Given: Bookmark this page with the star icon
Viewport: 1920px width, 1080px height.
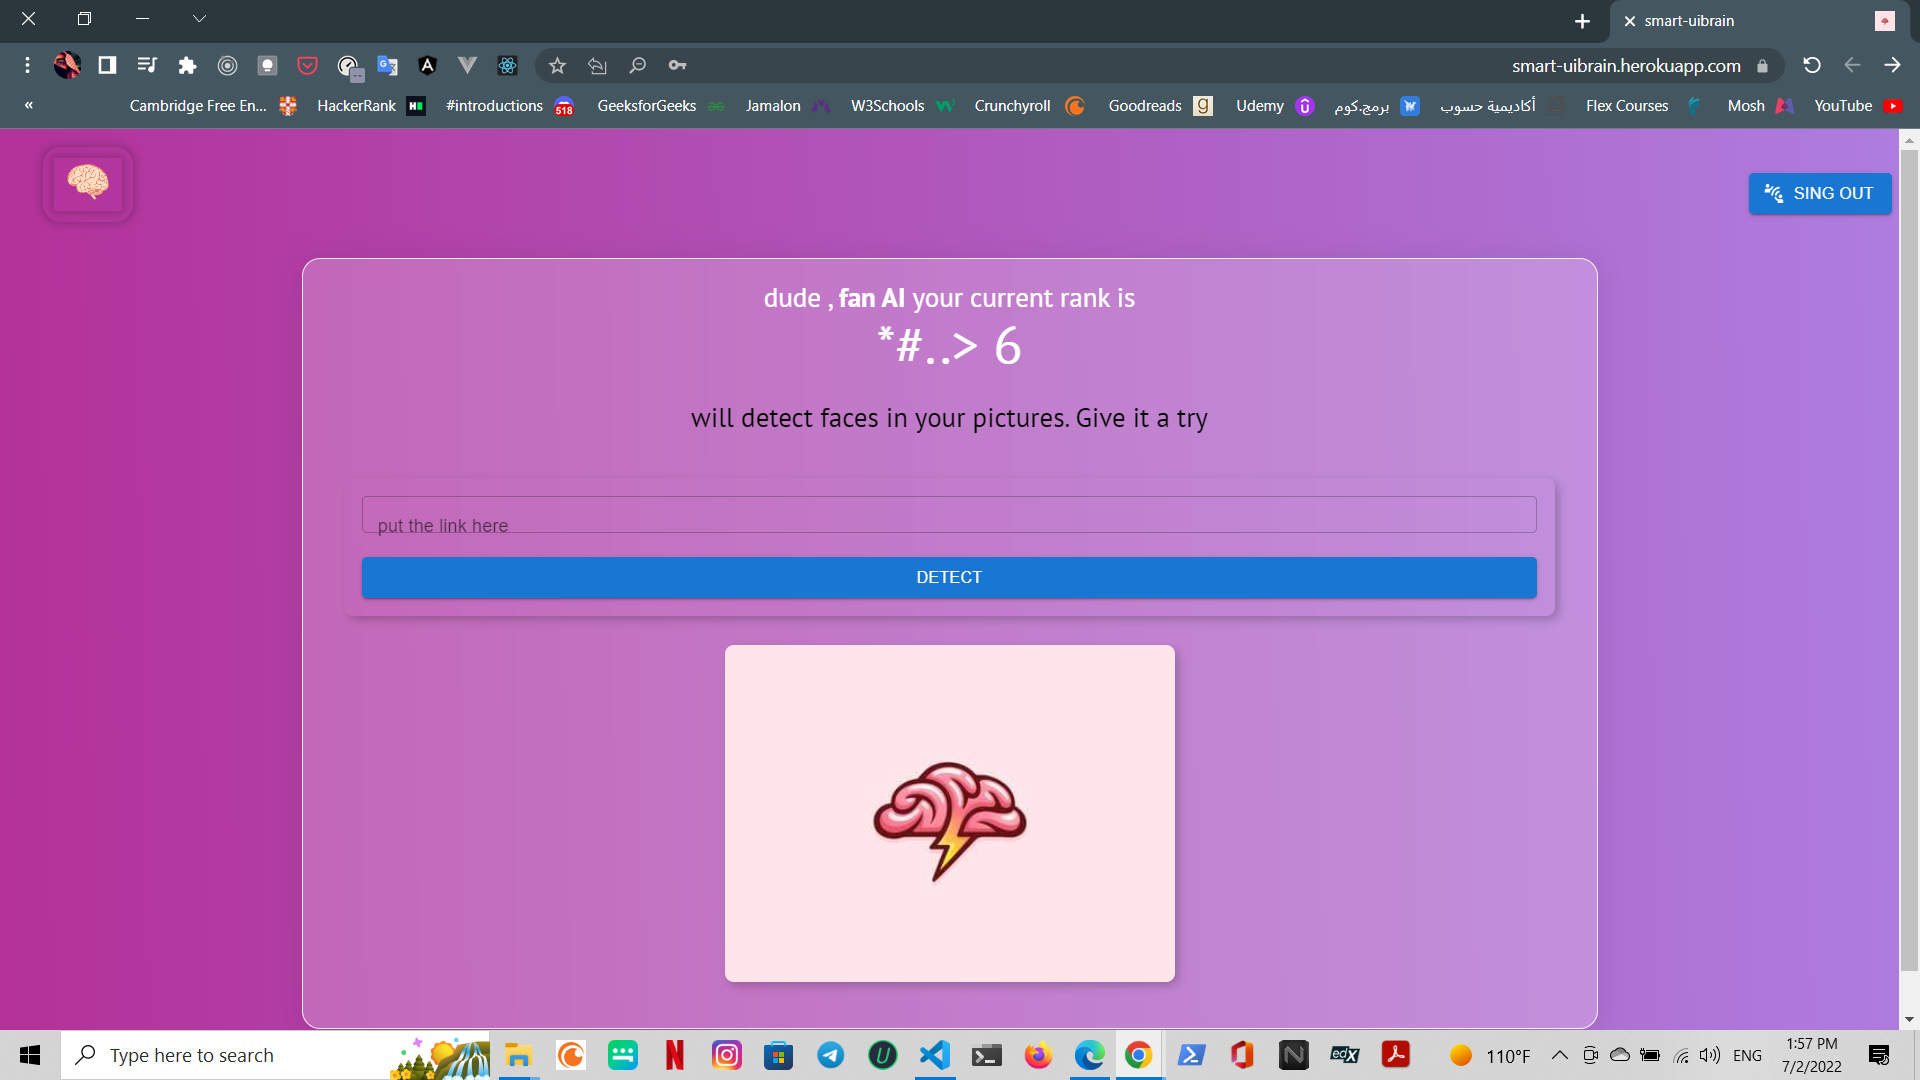Looking at the screenshot, I should click(x=557, y=65).
